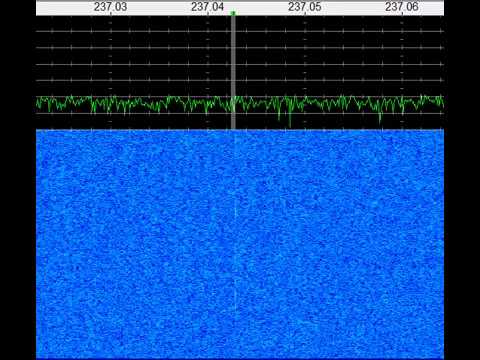Click the bottom grid line under the green trace
This screenshot has width=480, height=360.
[x=240, y=114]
